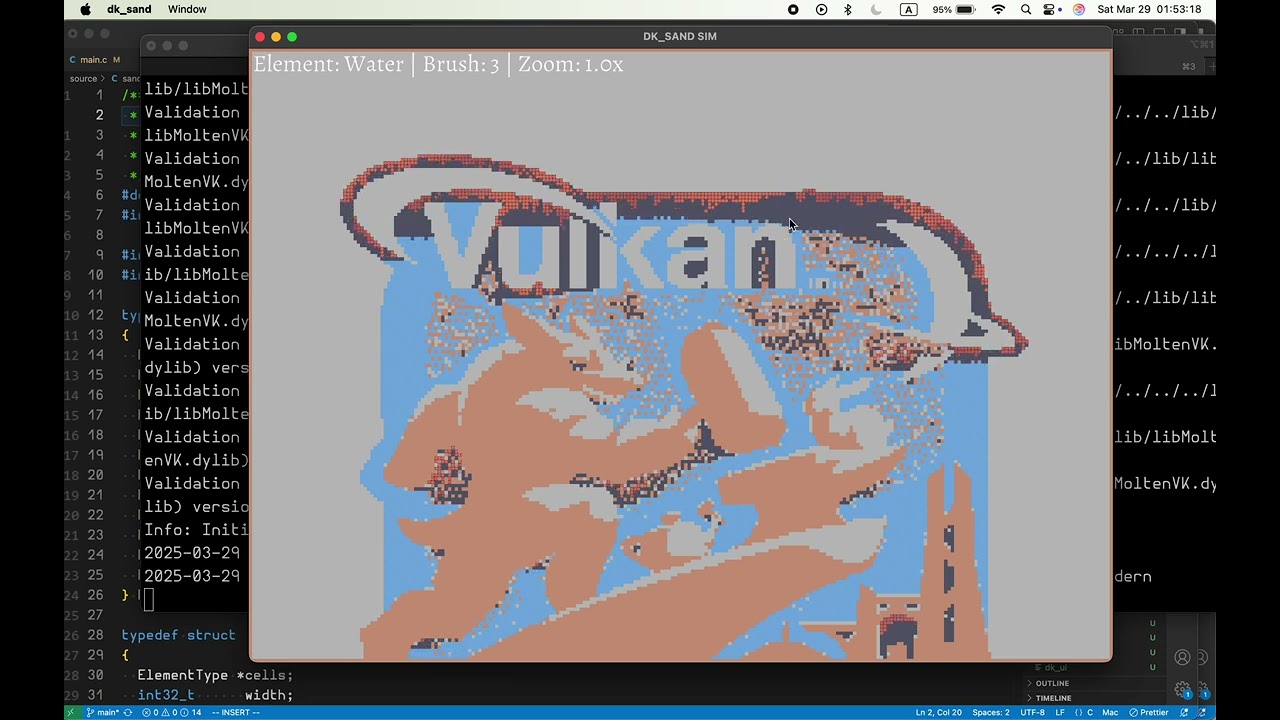
Task: Select the main.c editor tab in VS Code
Action: (x=93, y=60)
